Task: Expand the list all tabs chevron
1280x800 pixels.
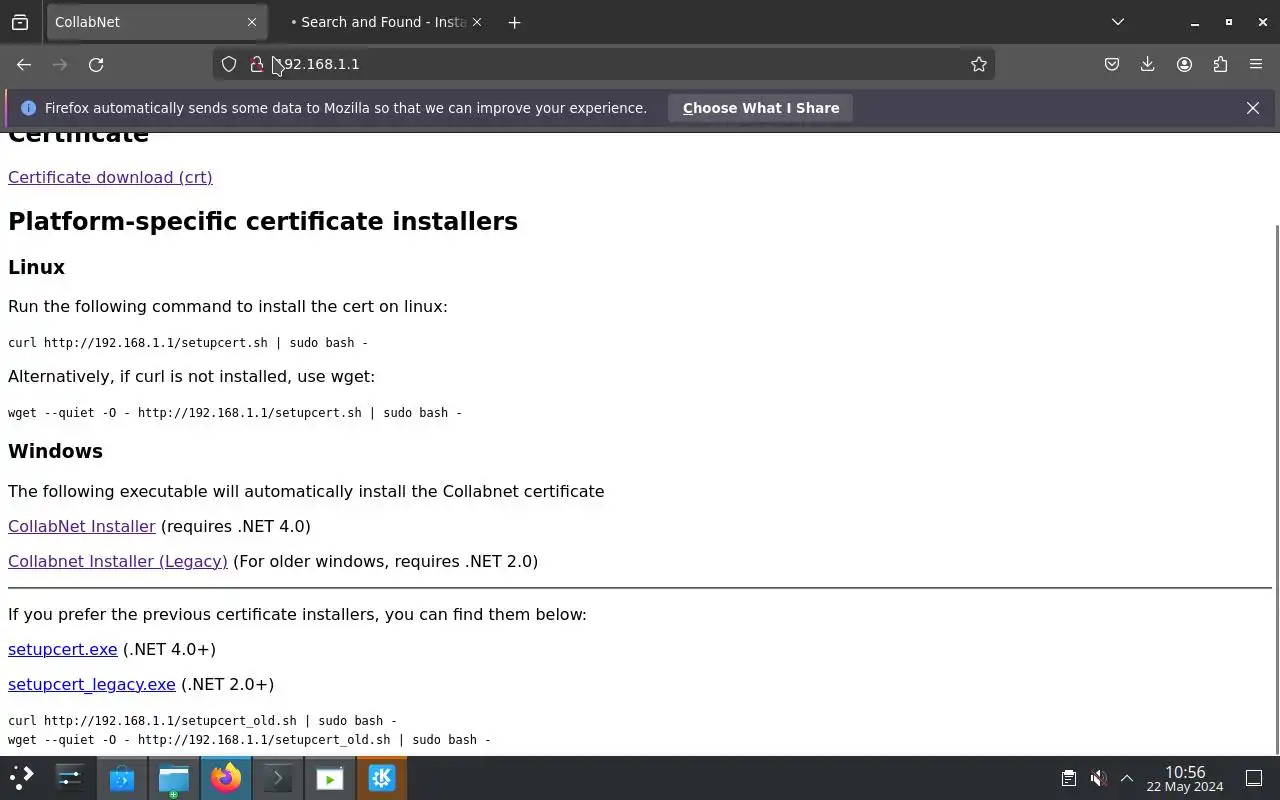Action: tap(1118, 22)
